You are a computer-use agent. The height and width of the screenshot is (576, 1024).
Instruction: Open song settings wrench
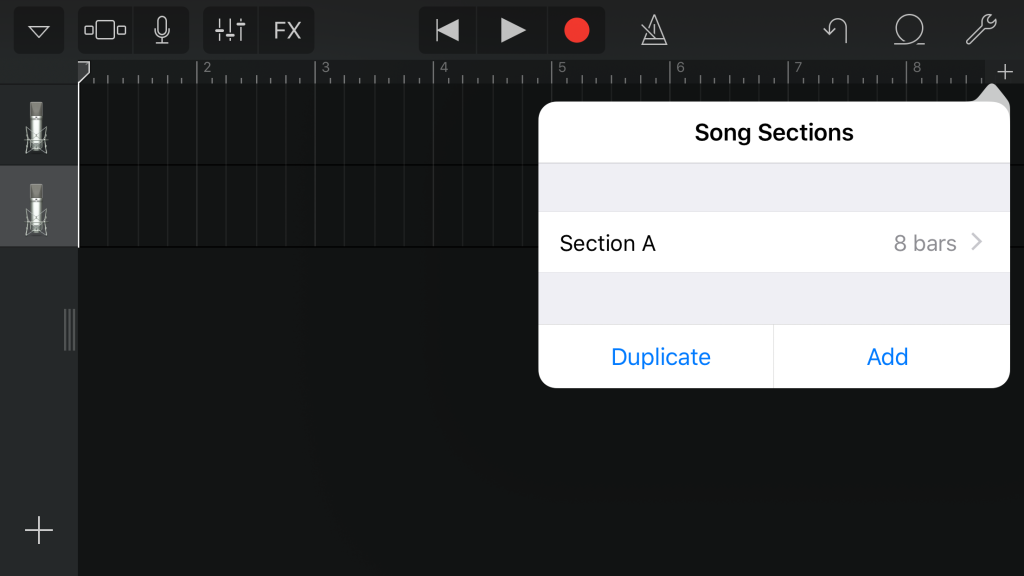[x=981, y=31]
